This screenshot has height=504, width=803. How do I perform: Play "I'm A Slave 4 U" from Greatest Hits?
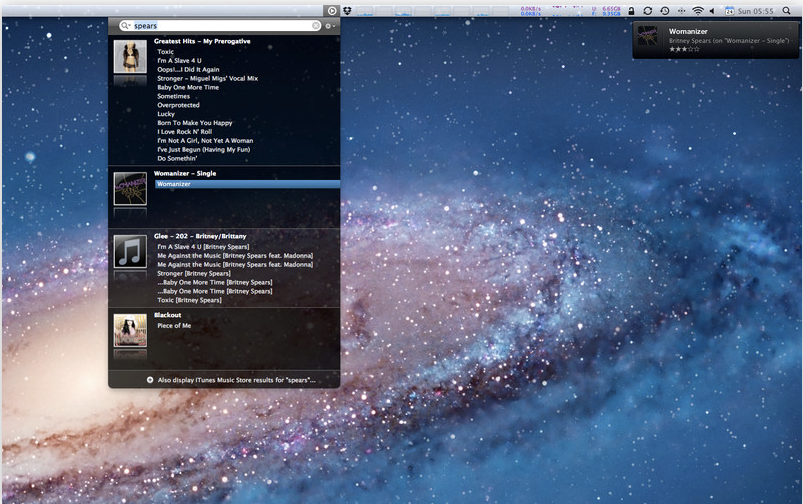click(x=179, y=60)
